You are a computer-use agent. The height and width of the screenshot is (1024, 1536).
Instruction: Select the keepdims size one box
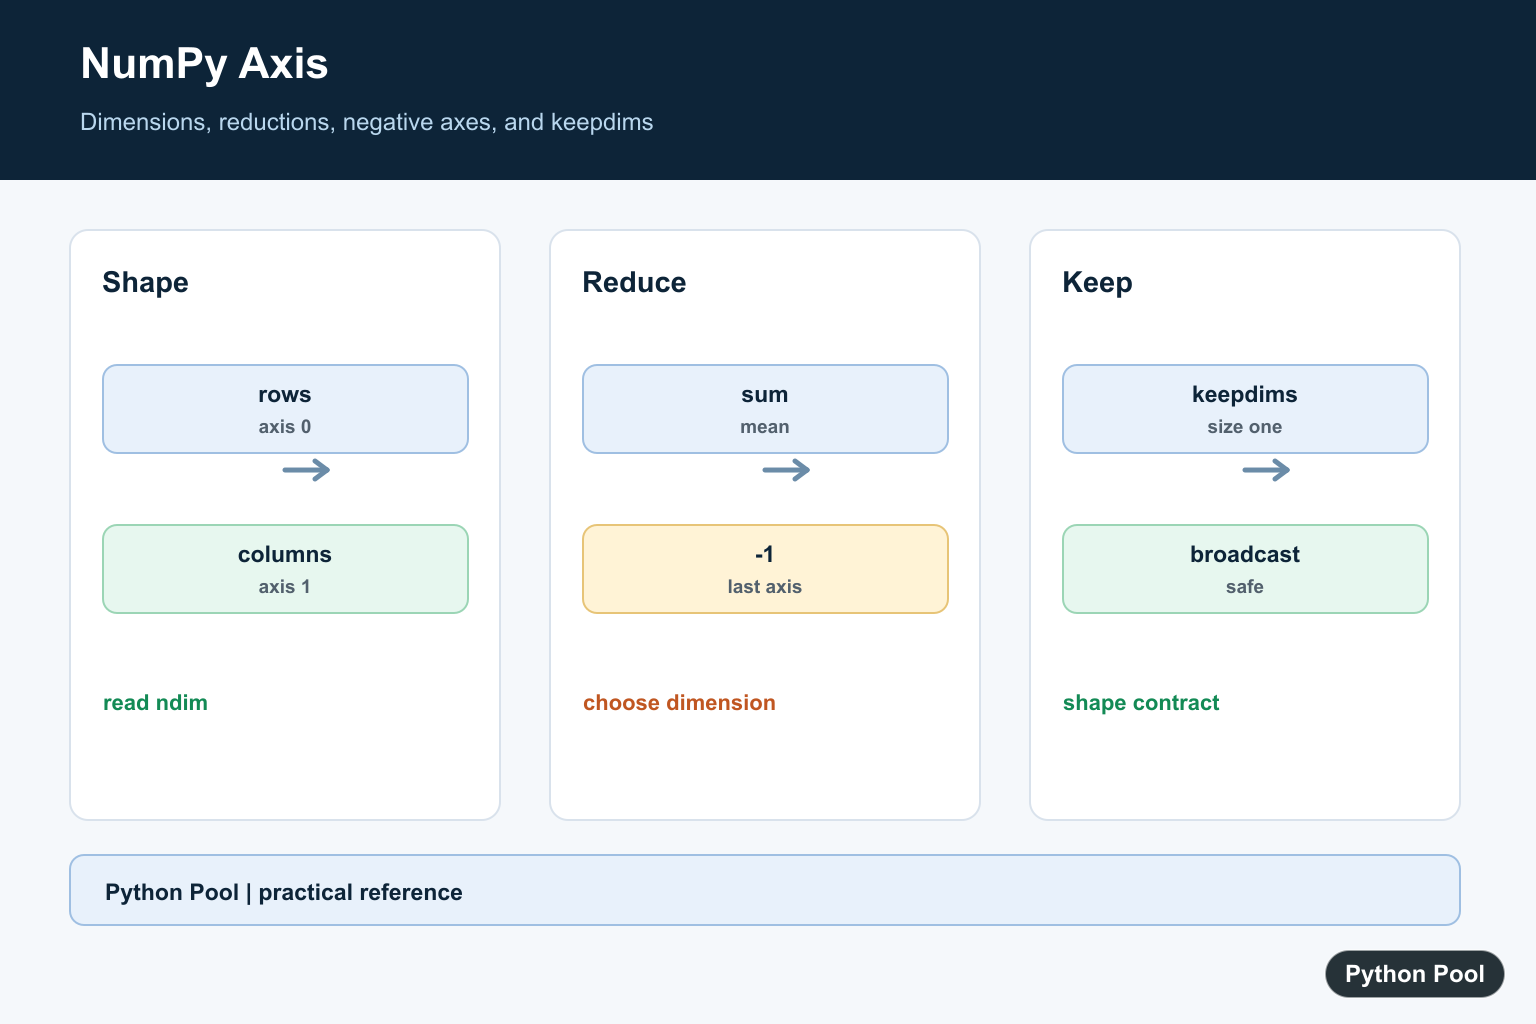[1245, 409]
